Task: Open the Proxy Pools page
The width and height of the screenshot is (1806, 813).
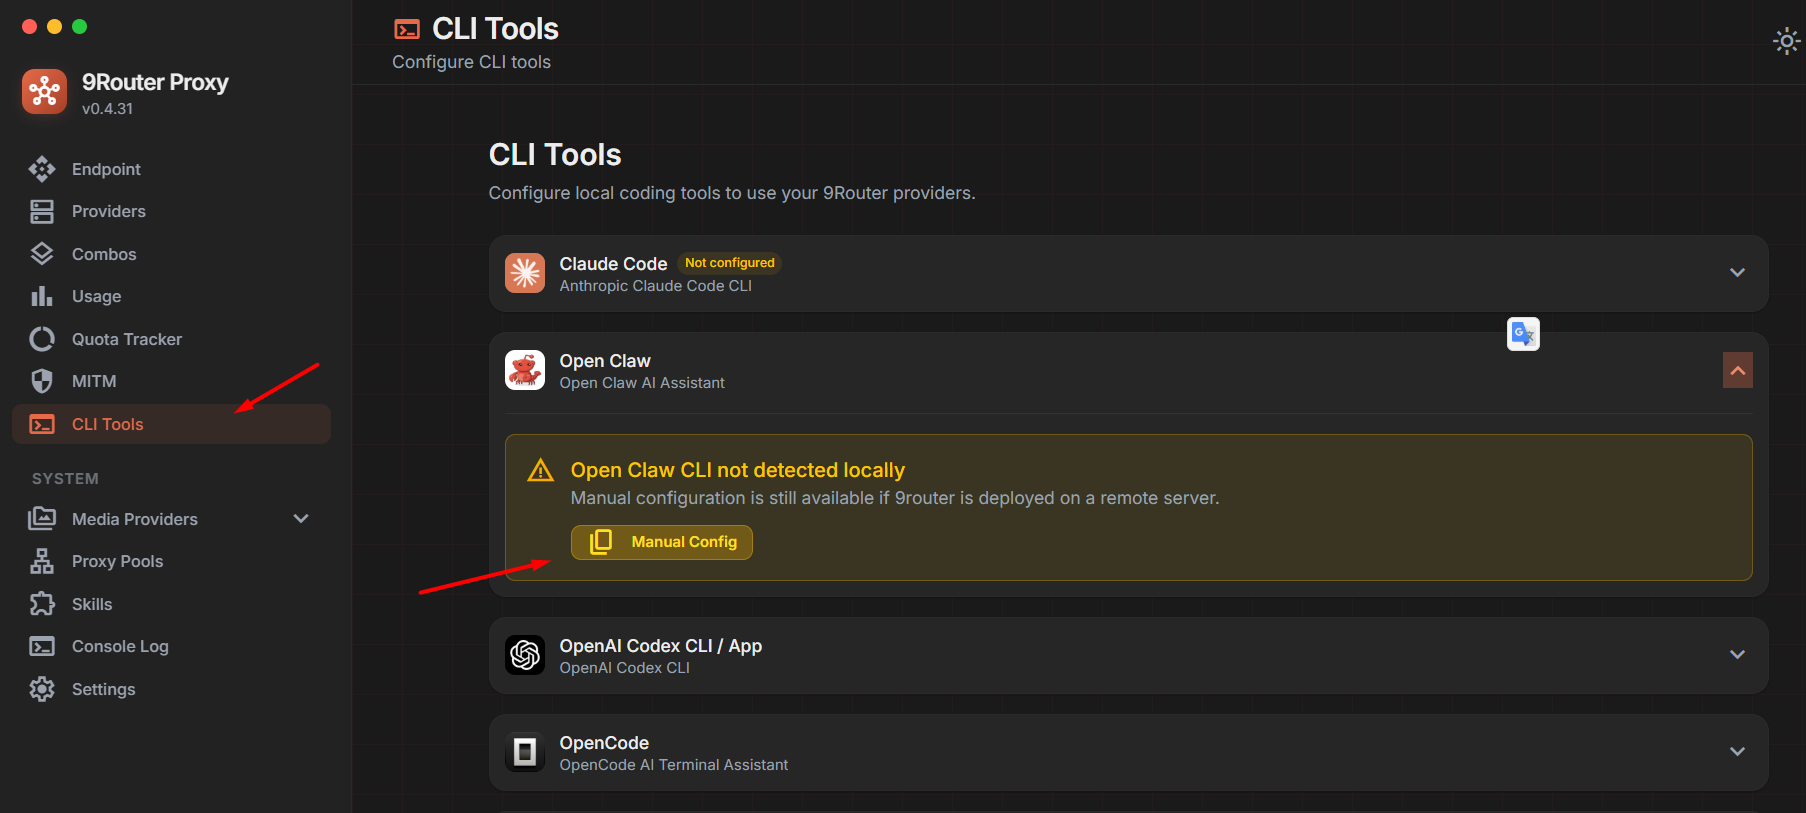Action: point(171,561)
